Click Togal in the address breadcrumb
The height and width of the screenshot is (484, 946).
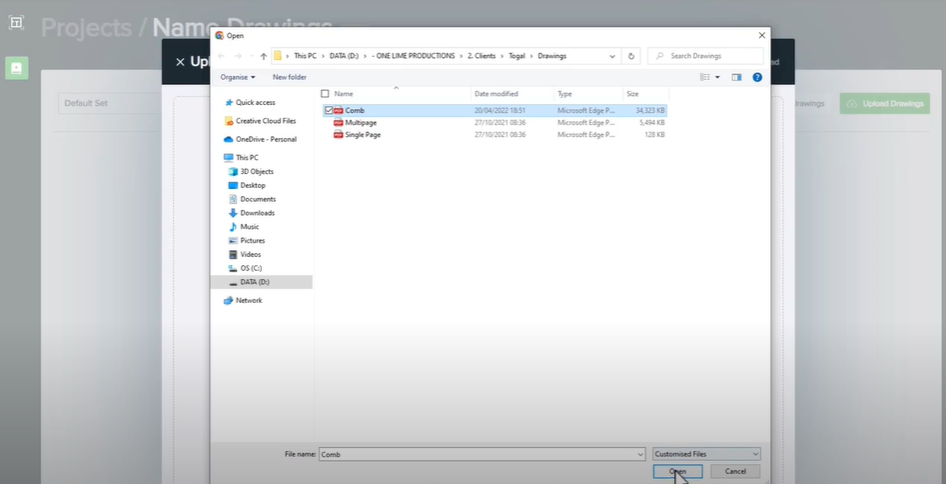517,56
